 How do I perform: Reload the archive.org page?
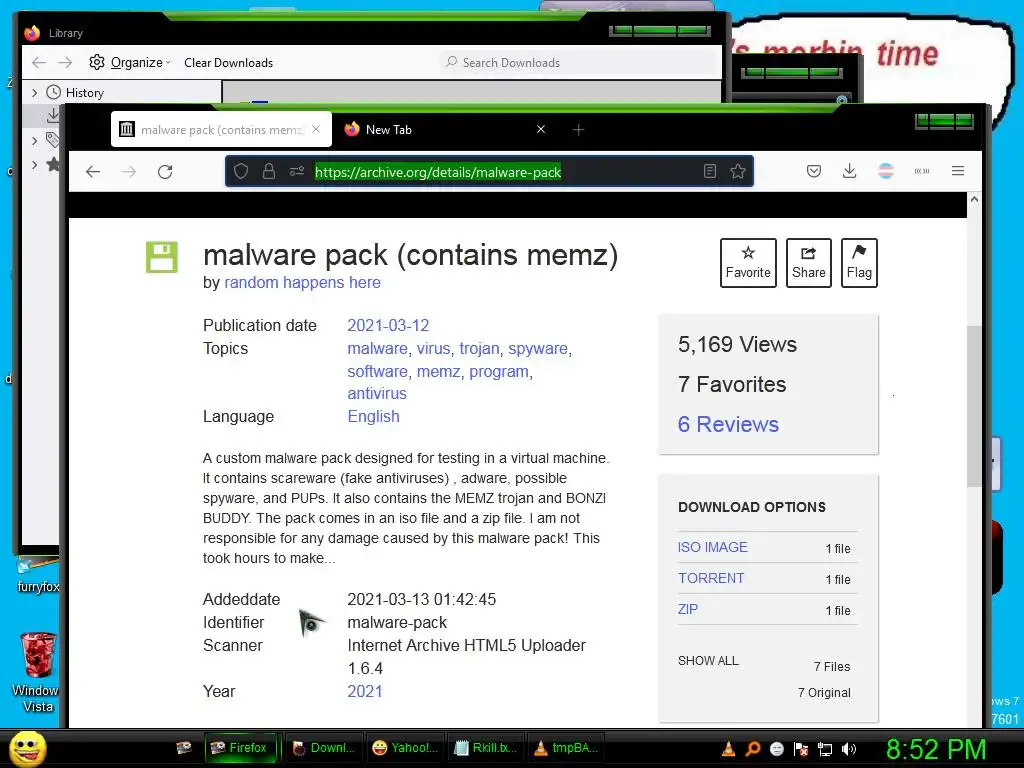165,172
